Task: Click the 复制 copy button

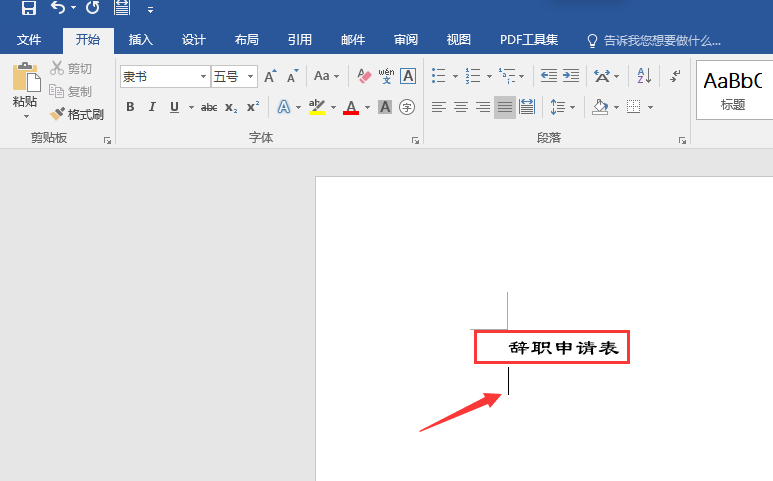Action: (x=71, y=92)
